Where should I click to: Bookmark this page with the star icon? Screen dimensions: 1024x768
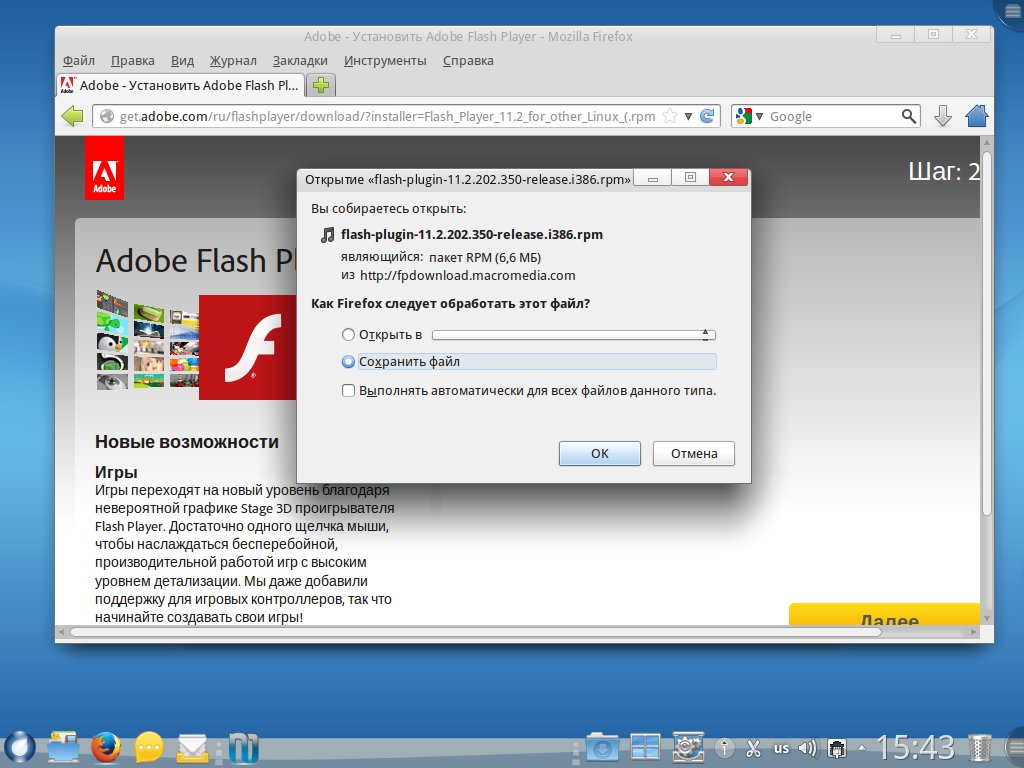(x=669, y=116)
